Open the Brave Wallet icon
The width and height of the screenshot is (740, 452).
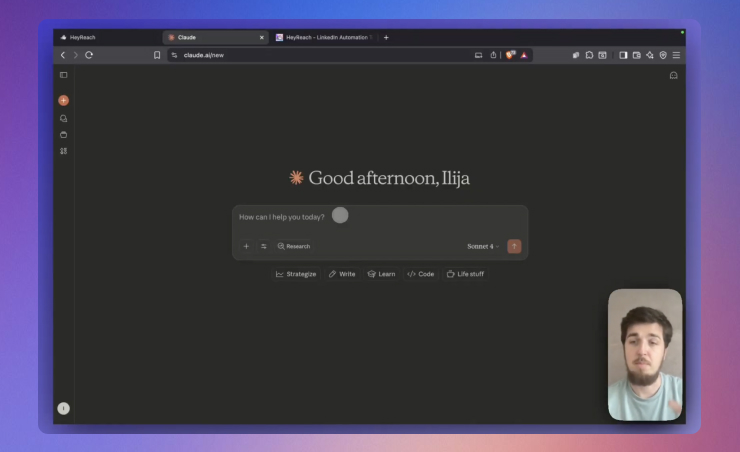[x=637, y=55]
